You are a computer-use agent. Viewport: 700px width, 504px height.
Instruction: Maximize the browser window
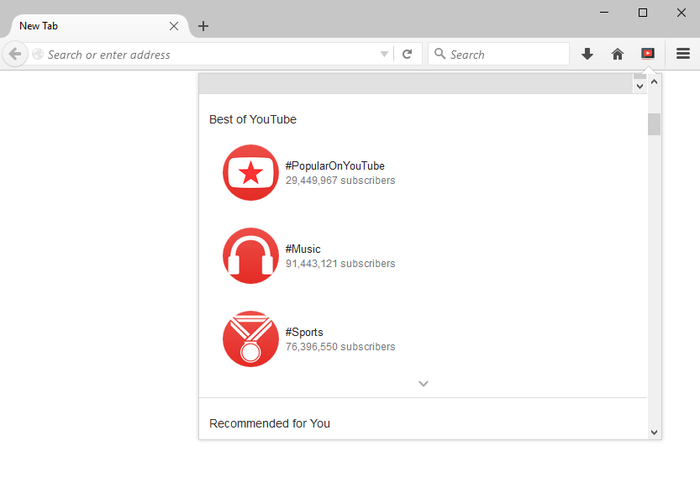point(642,12)
